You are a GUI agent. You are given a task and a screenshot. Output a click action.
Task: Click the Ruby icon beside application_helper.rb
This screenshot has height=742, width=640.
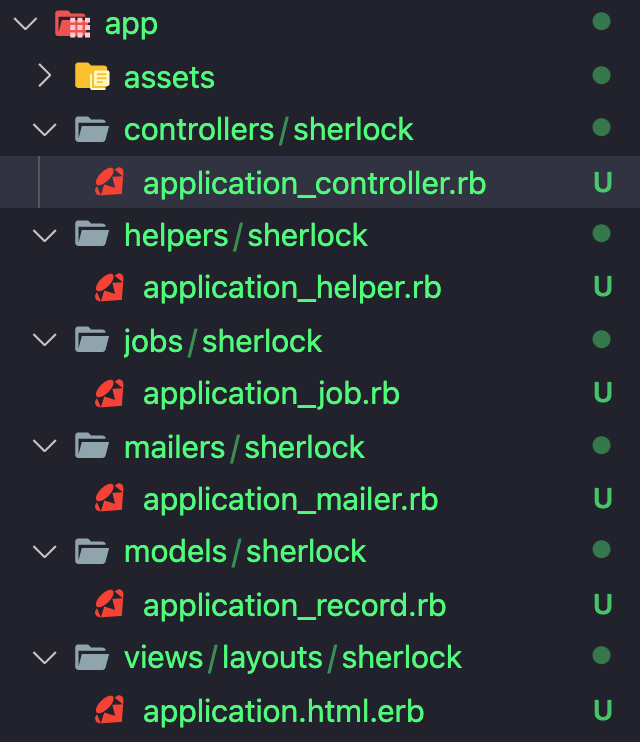[x=110, y=288]
